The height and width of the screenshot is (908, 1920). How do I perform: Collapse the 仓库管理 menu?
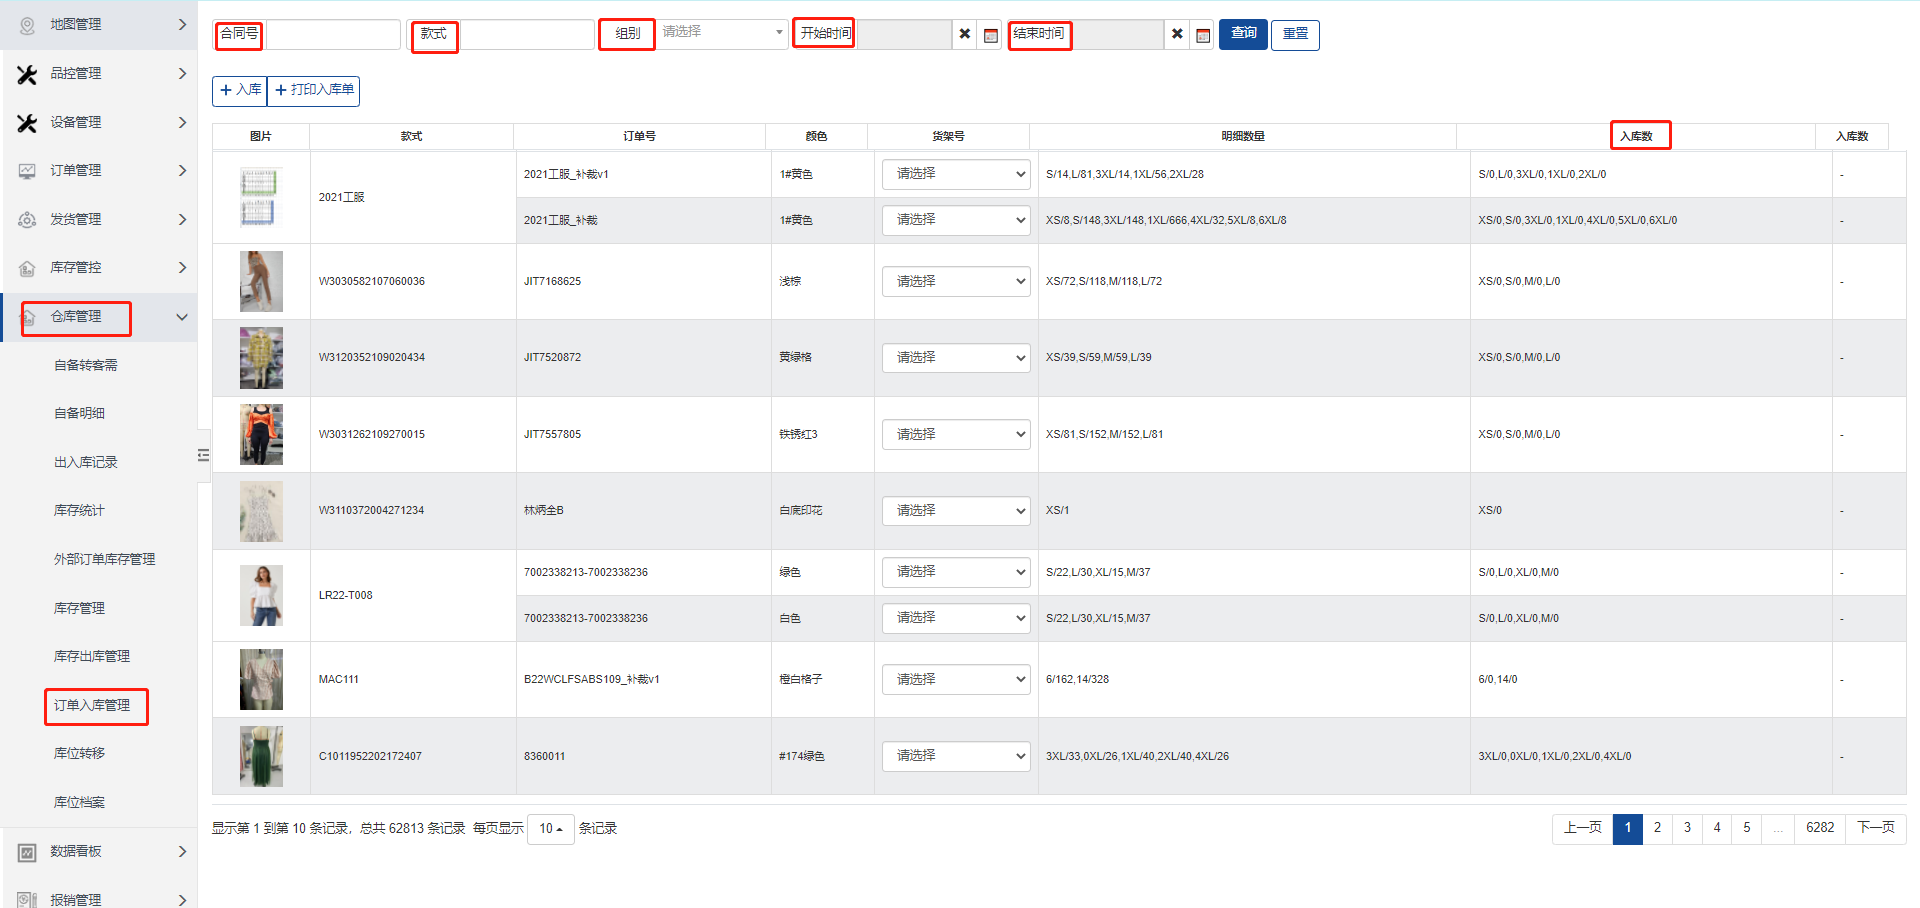pos(181,317)
